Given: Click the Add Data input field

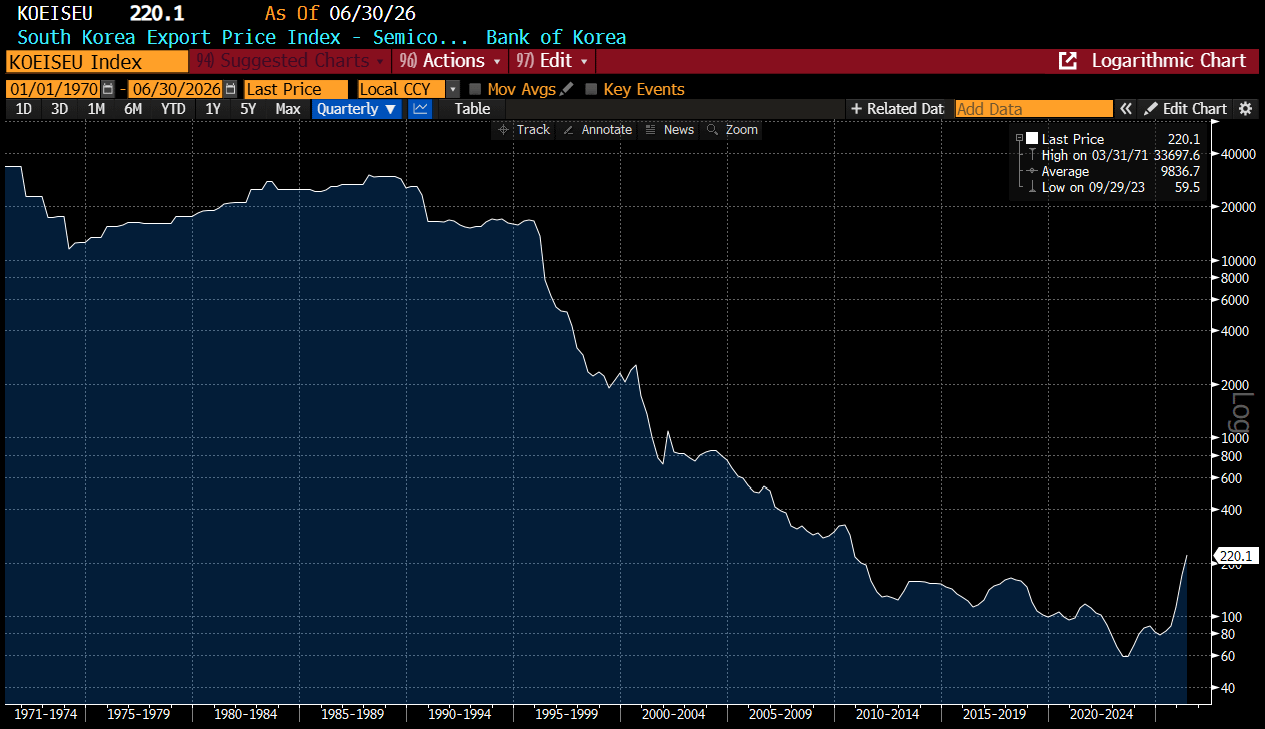Looking at the screenshot, I should tap(1034, 108).
